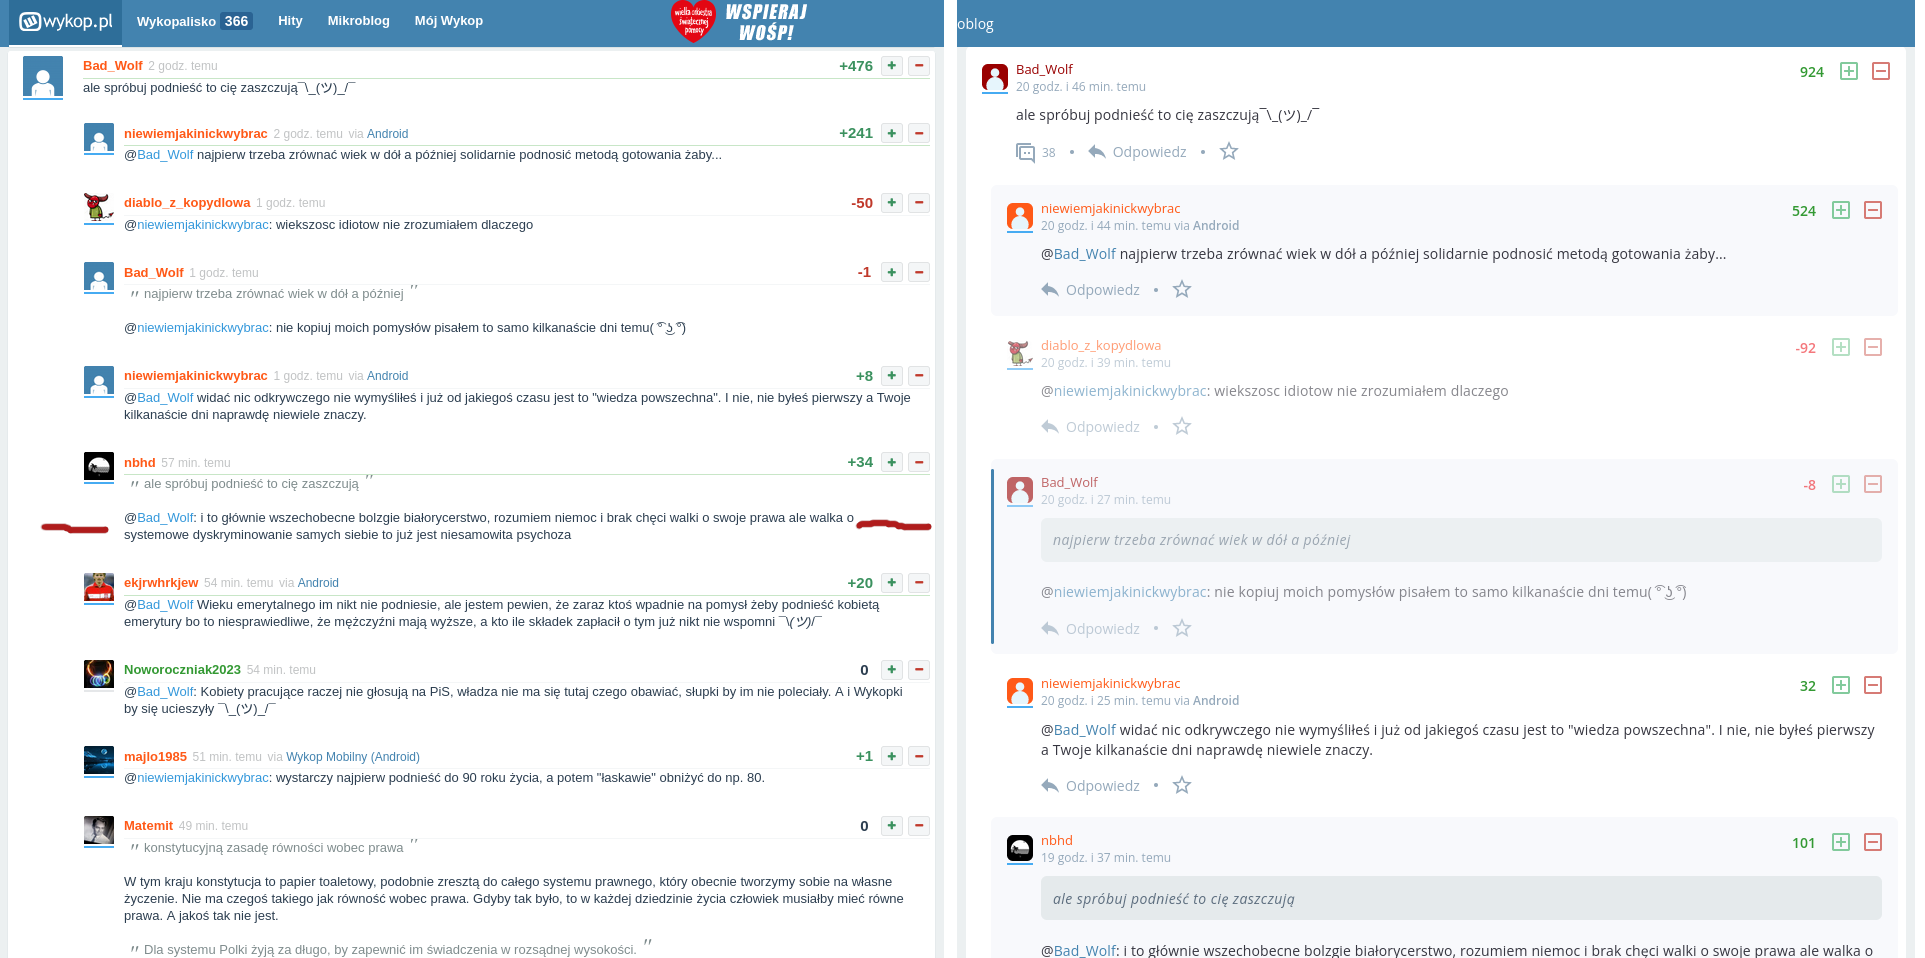Upvote Noworoczniak2023's comment
The width and height of the screenshot is (1925, 958).
pos(892,670)
